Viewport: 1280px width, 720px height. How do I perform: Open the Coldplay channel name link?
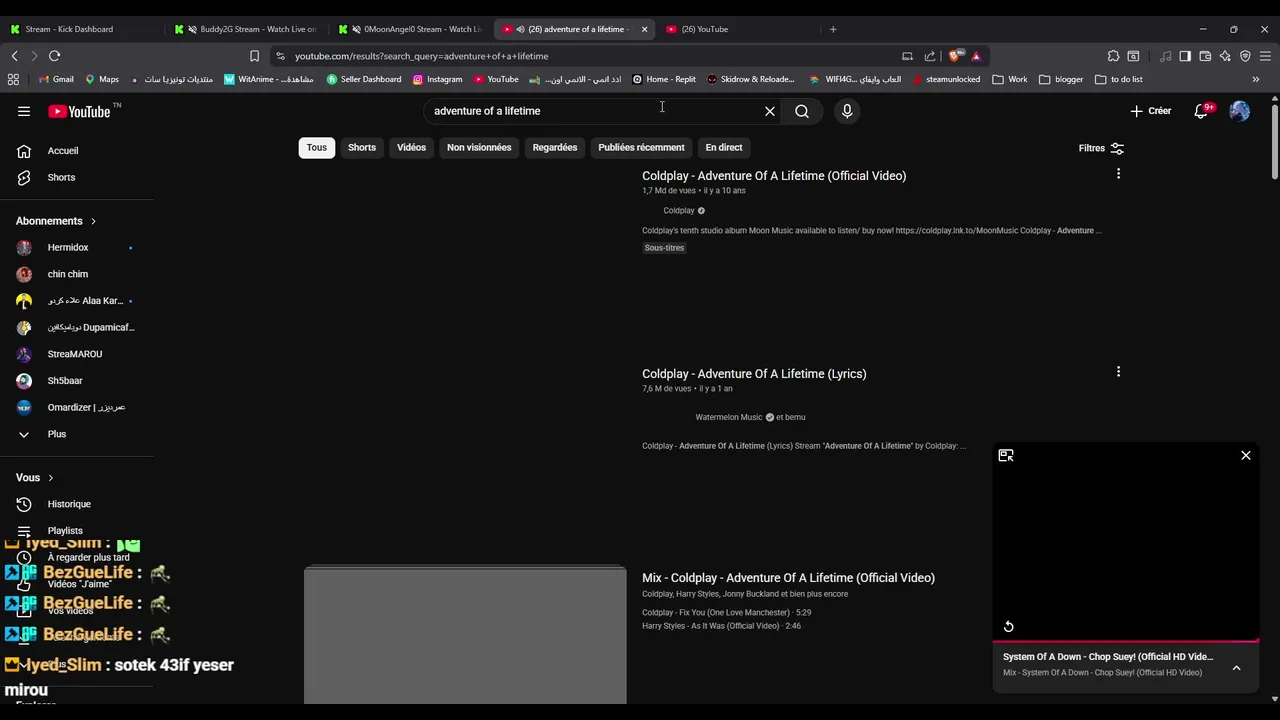click(678, 211)
